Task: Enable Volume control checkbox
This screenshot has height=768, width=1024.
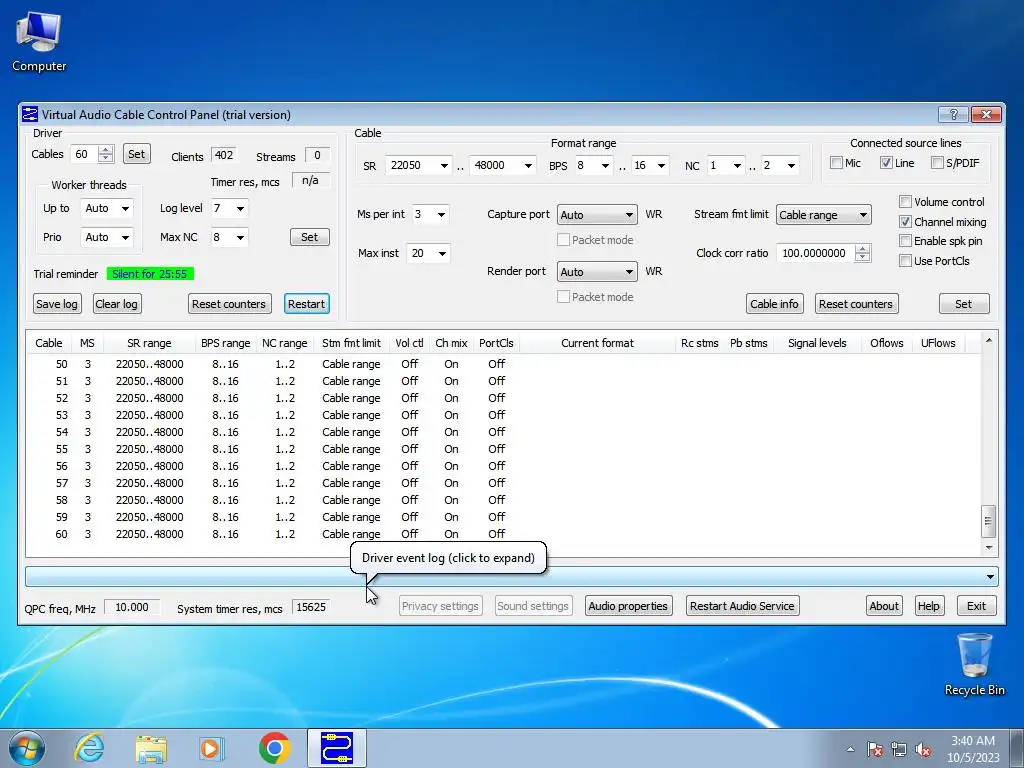Action: tap(905, 202)
